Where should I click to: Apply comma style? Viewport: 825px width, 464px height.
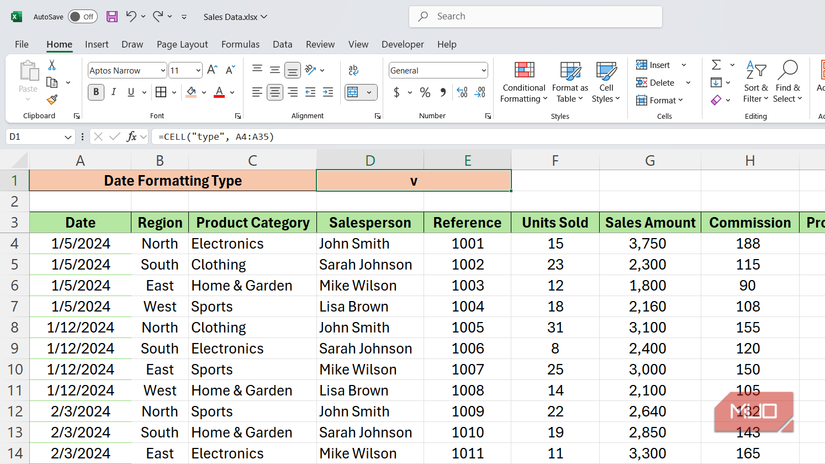click(x=443, y=93)
